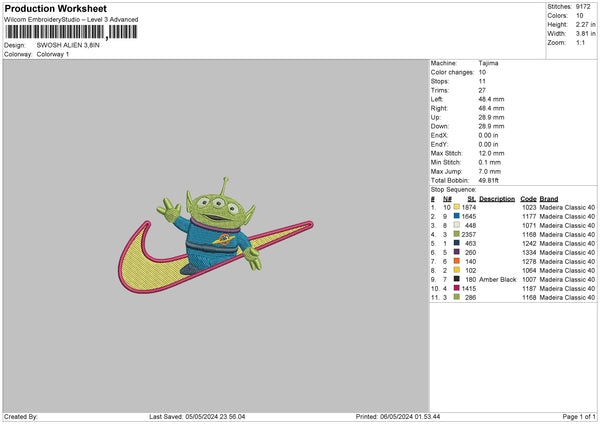Select the blue swatch for code 1177
This screenshot has height=424, width=600.
point(457,216)
